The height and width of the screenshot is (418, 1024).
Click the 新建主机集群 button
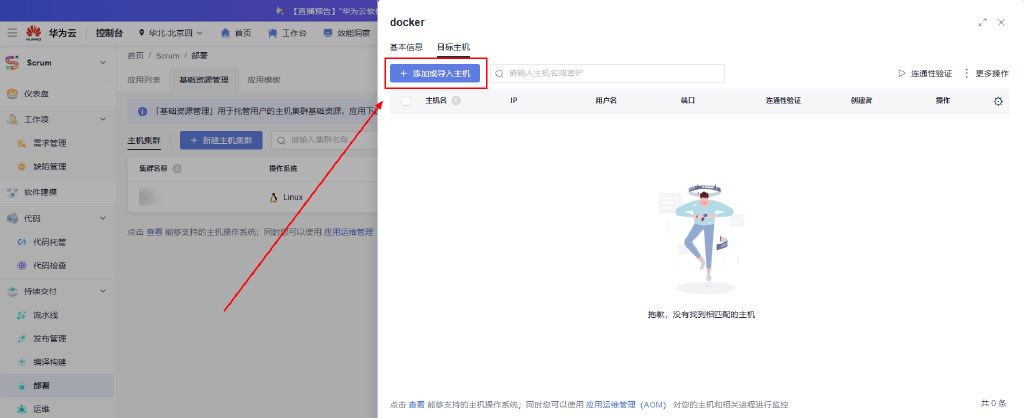tap(221, 140)
